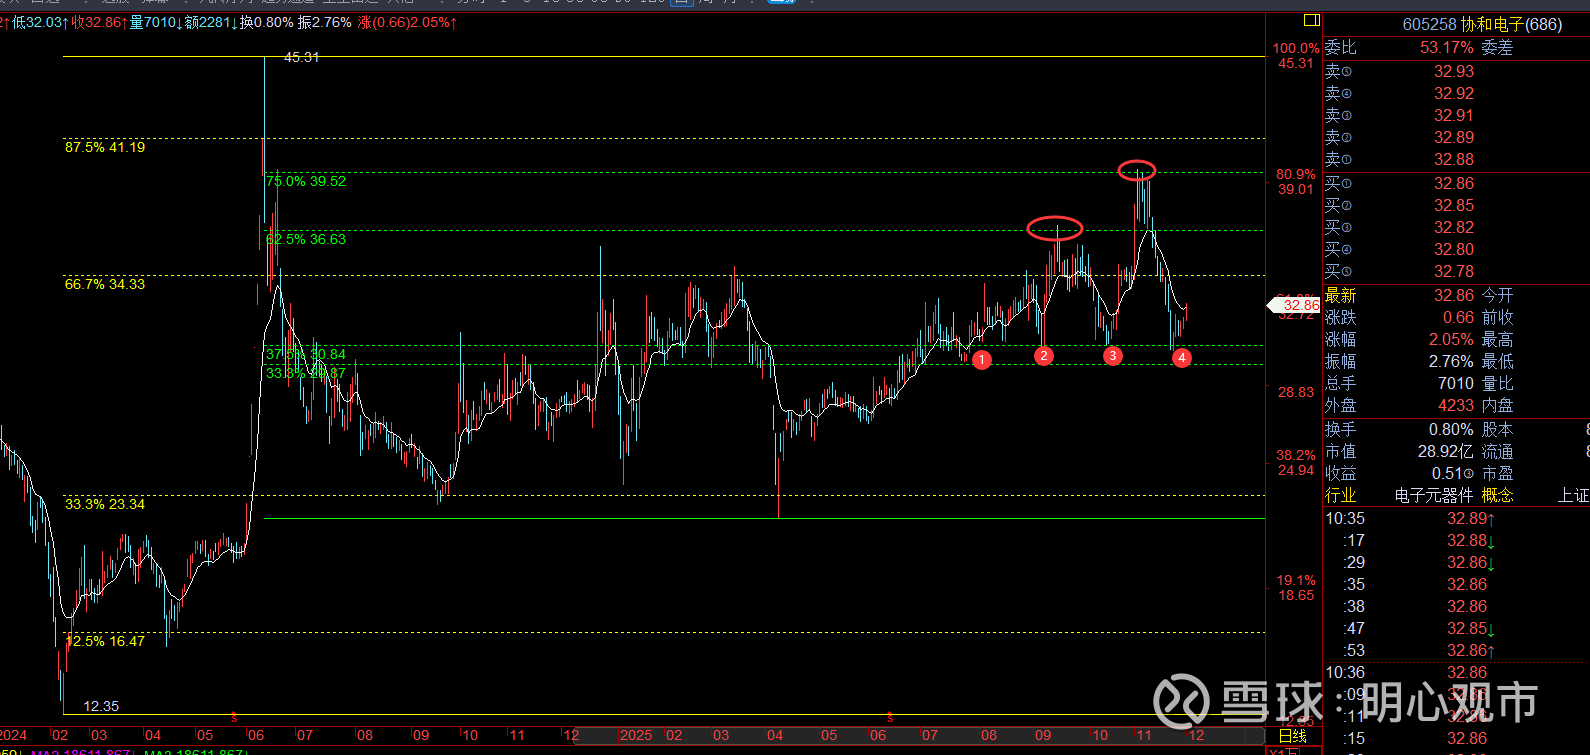Select the 委比 53.17% value
Viewport: 1590px width, 755px height.
pos(1446,48)
